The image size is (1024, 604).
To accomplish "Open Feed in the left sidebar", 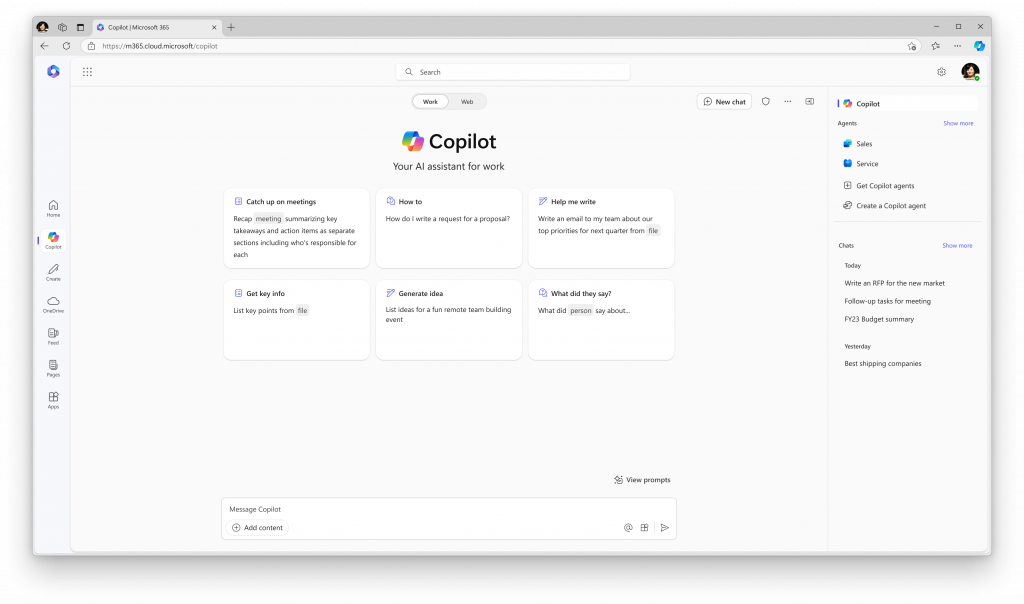I will pyautogui.click(x=53, y=337).
